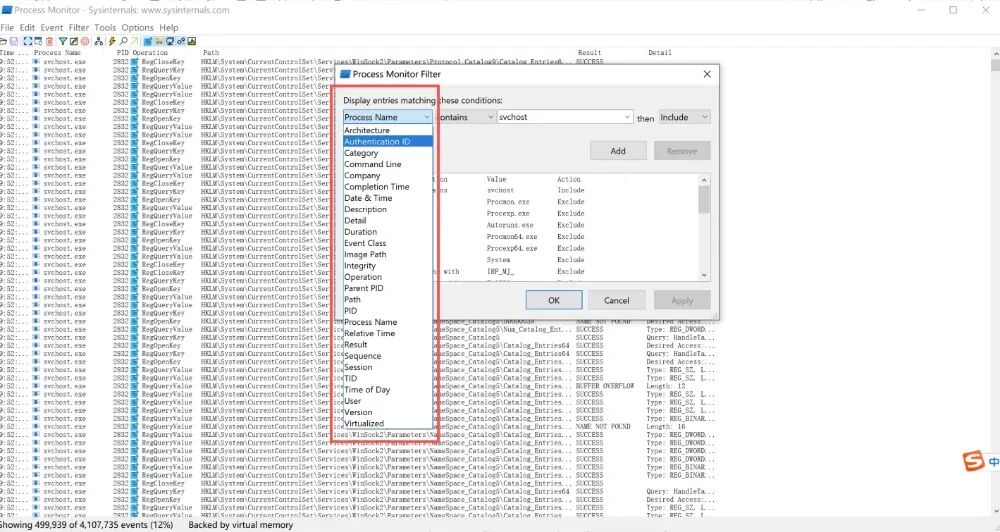This screenshot has width=1000, height=532.
Task: Open the svchost value combo box
Action: tap(564, 117)
